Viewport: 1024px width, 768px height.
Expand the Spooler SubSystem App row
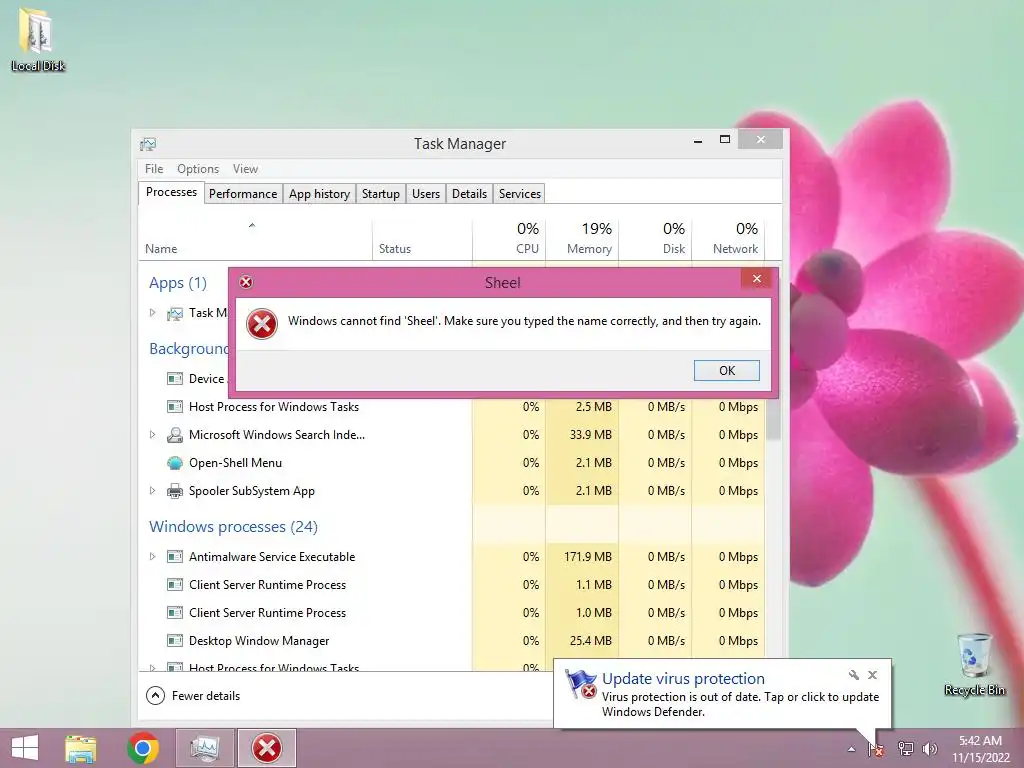click(152, 490)
